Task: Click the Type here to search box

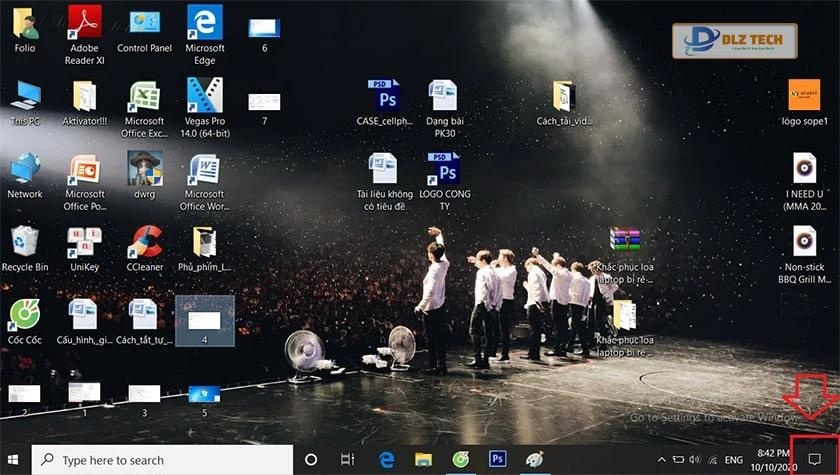Action: [x=163, y=460]
